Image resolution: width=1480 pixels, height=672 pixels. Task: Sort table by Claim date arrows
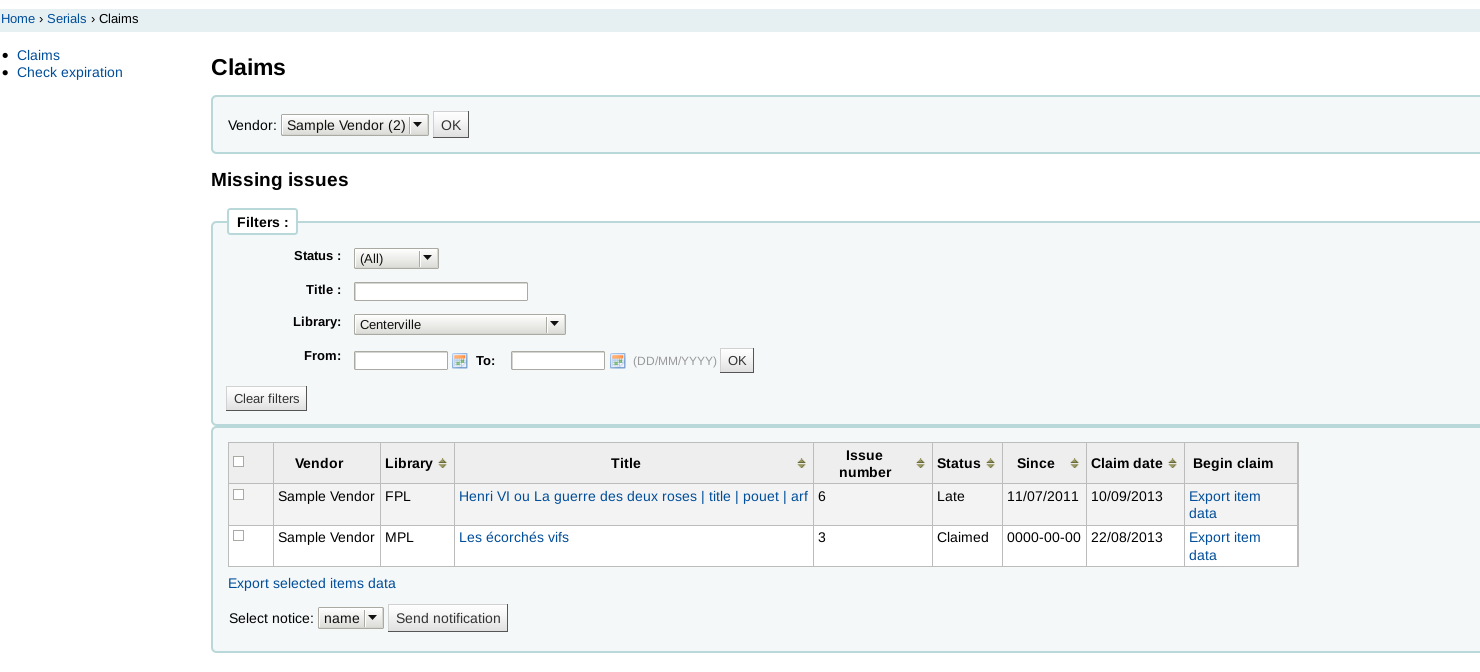click(1172, 464)
